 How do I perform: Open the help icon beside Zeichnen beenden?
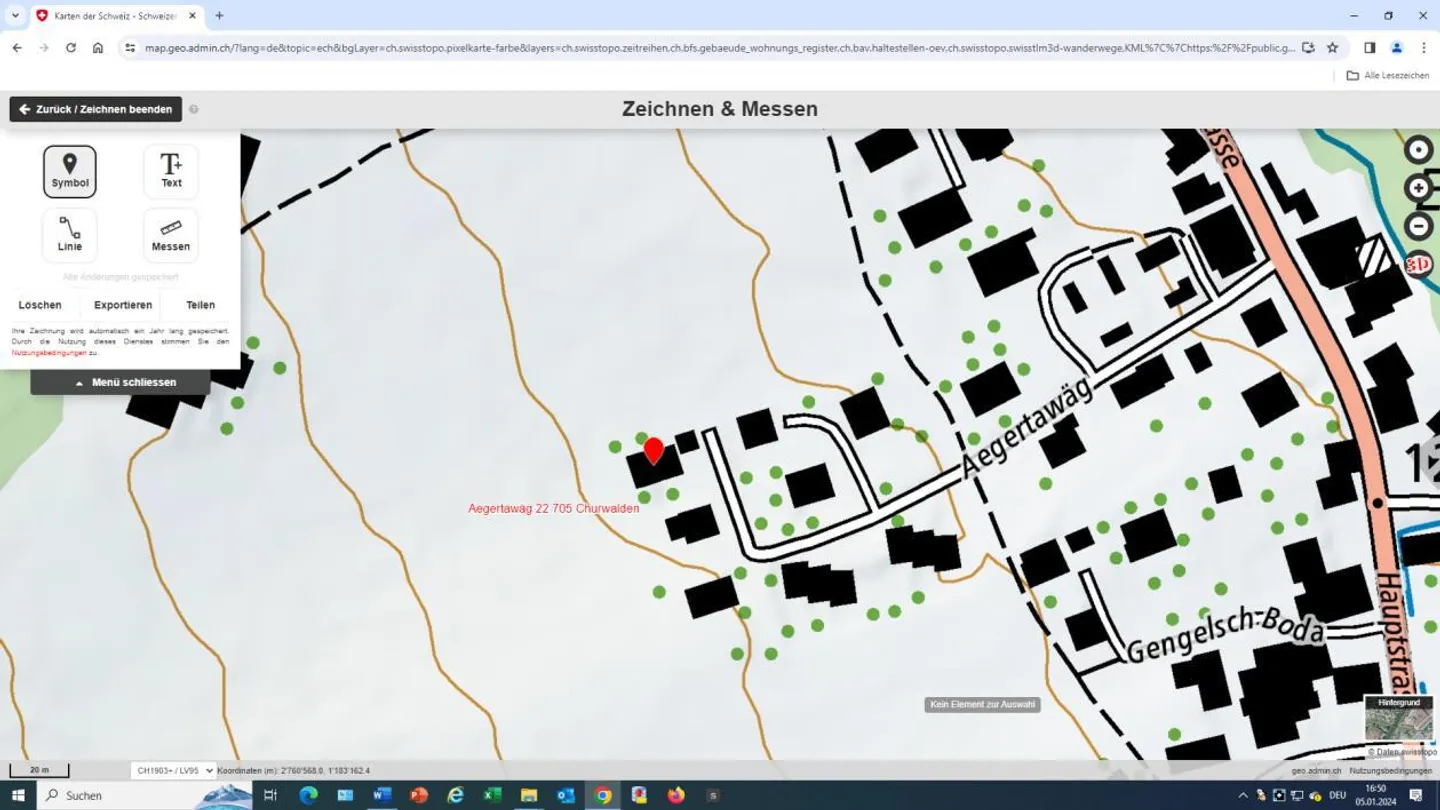pos(194,109)
